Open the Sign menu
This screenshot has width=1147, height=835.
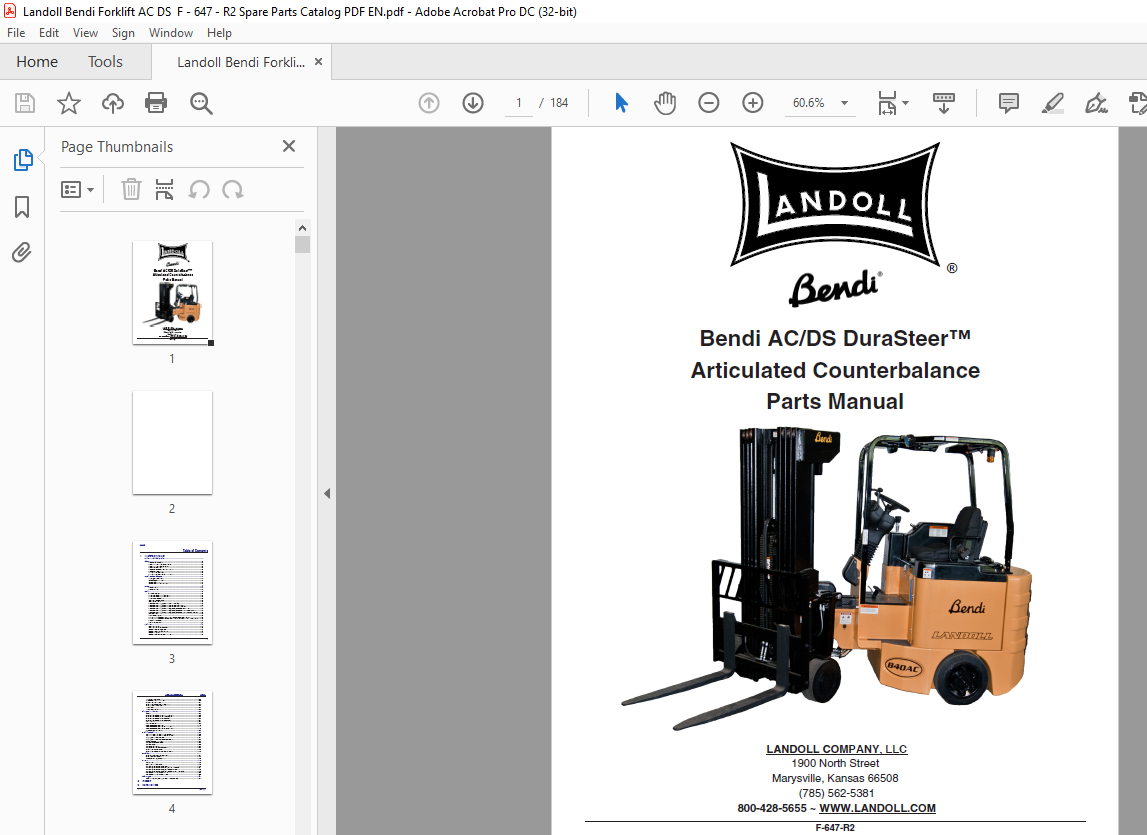pos(123,33)
